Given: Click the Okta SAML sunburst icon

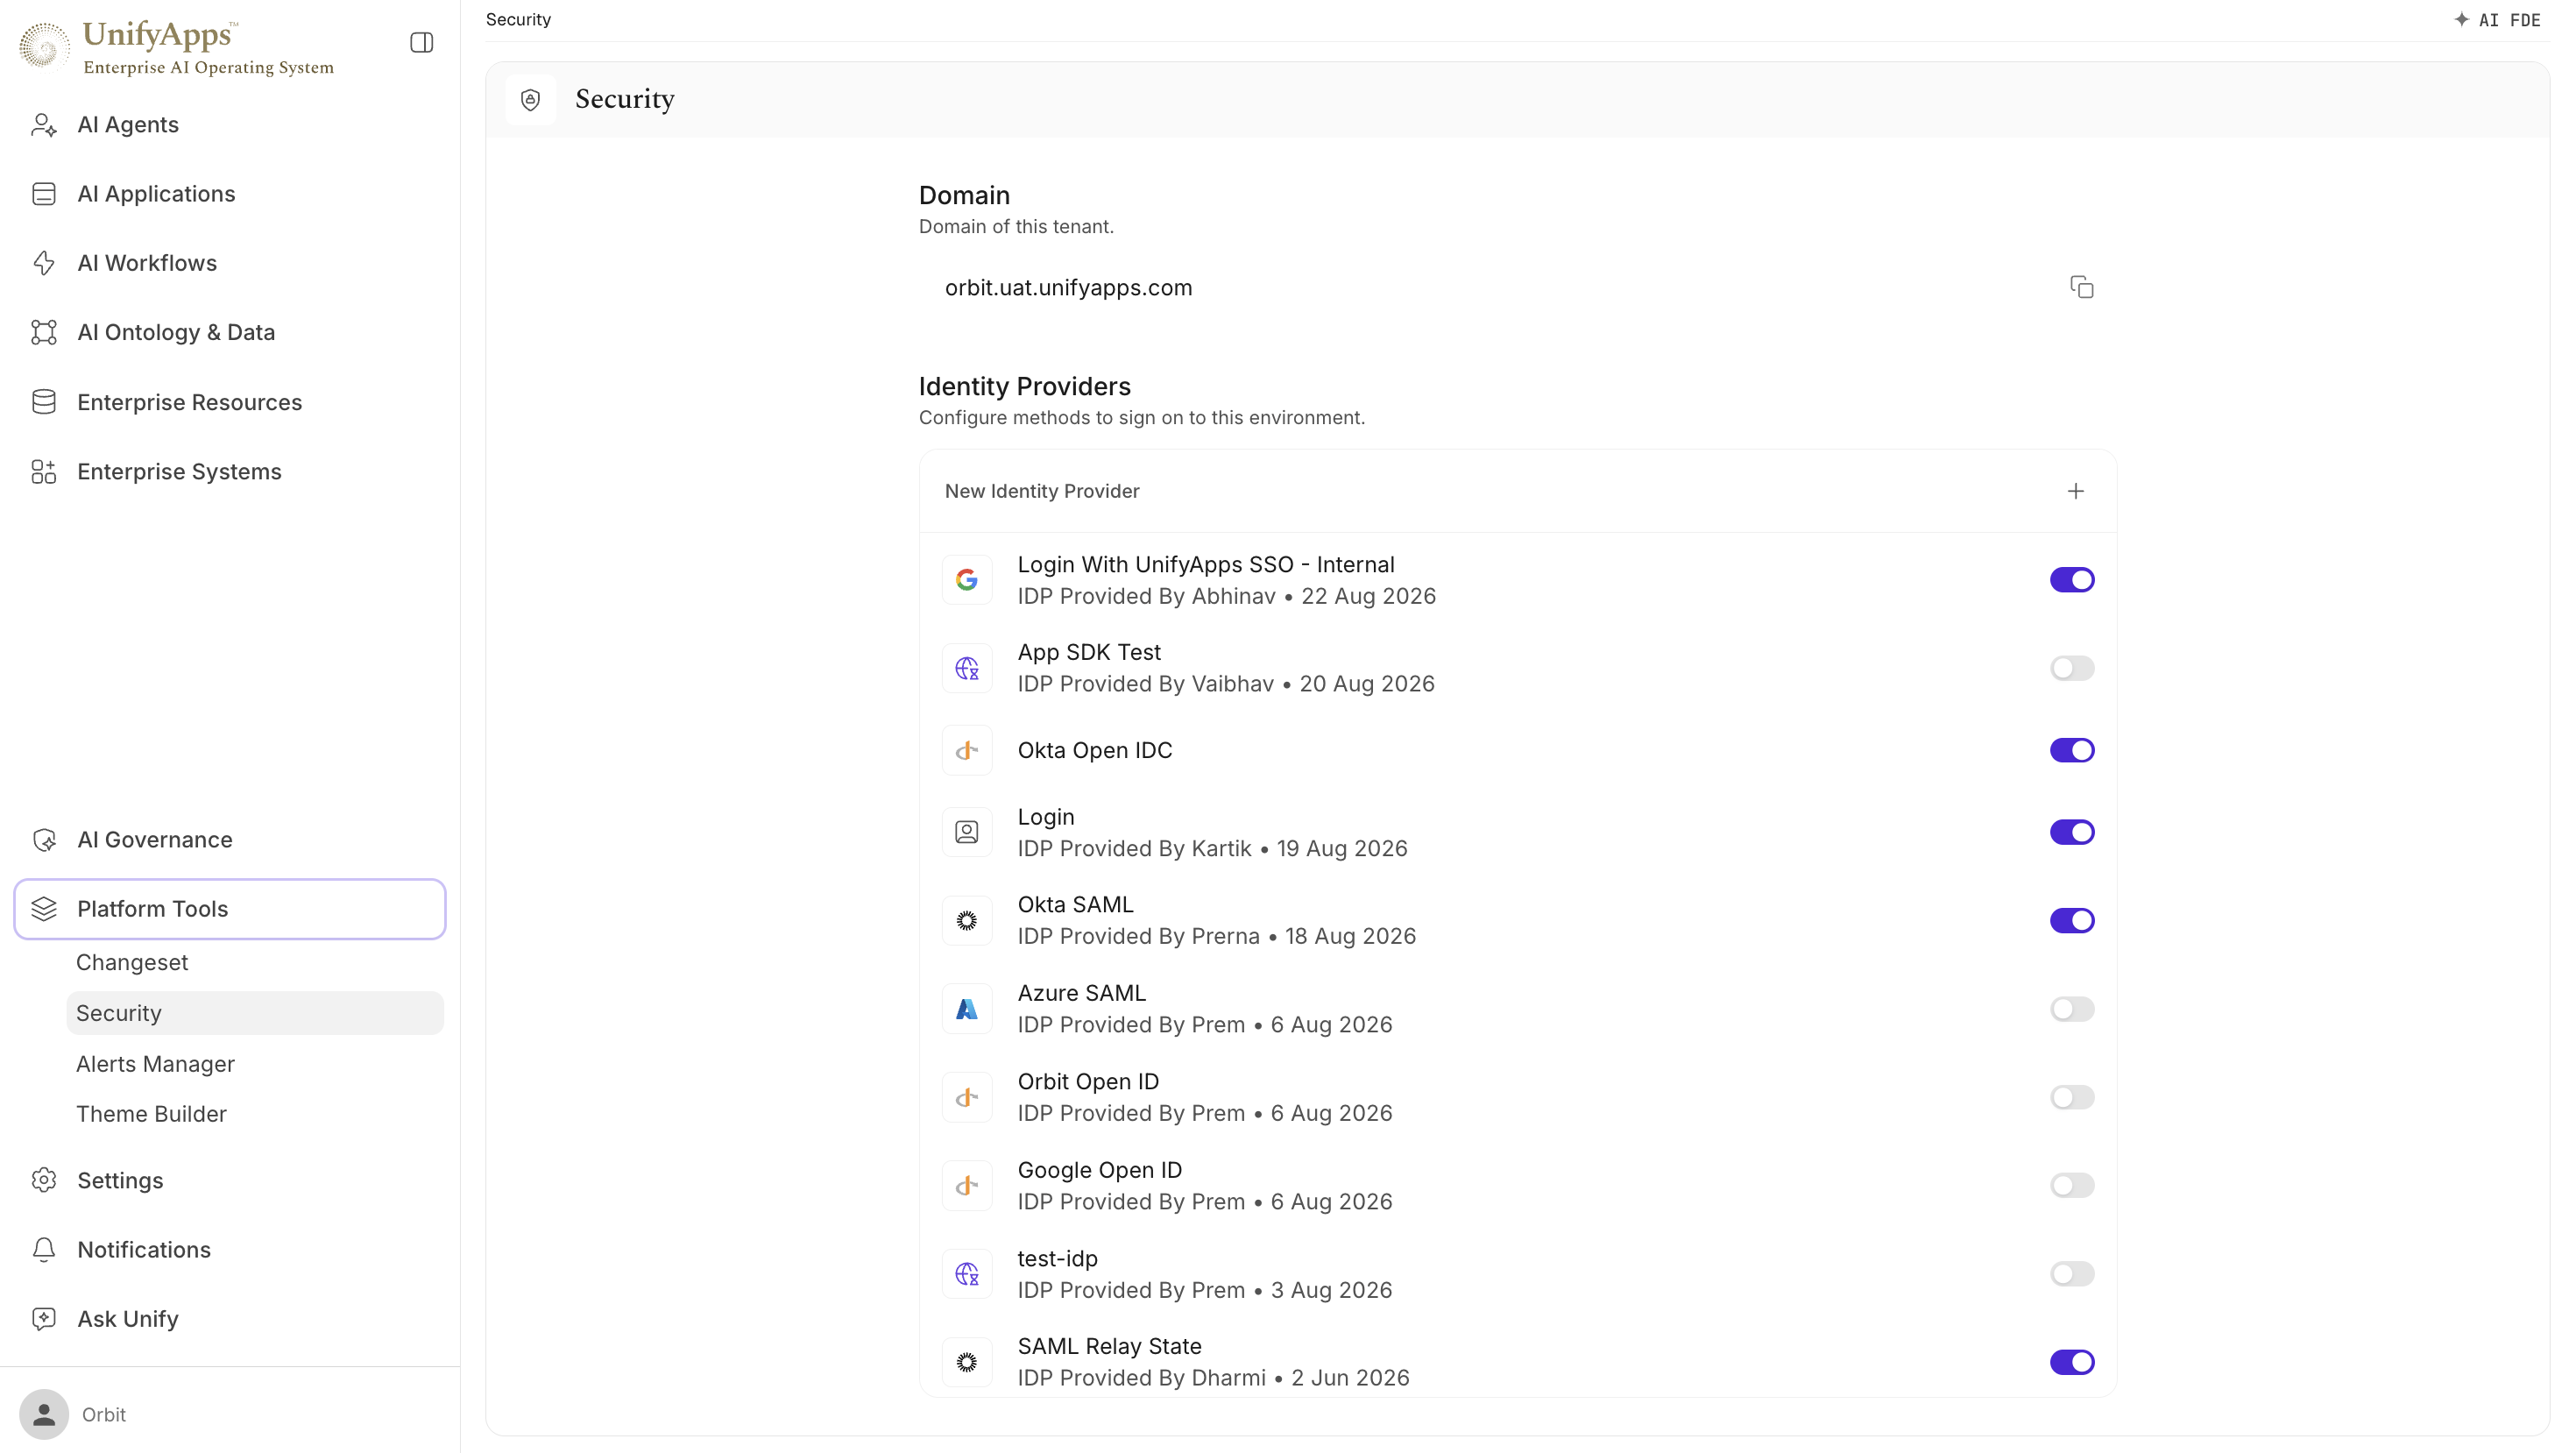Looking at the screenshot, I should (967, 921).
